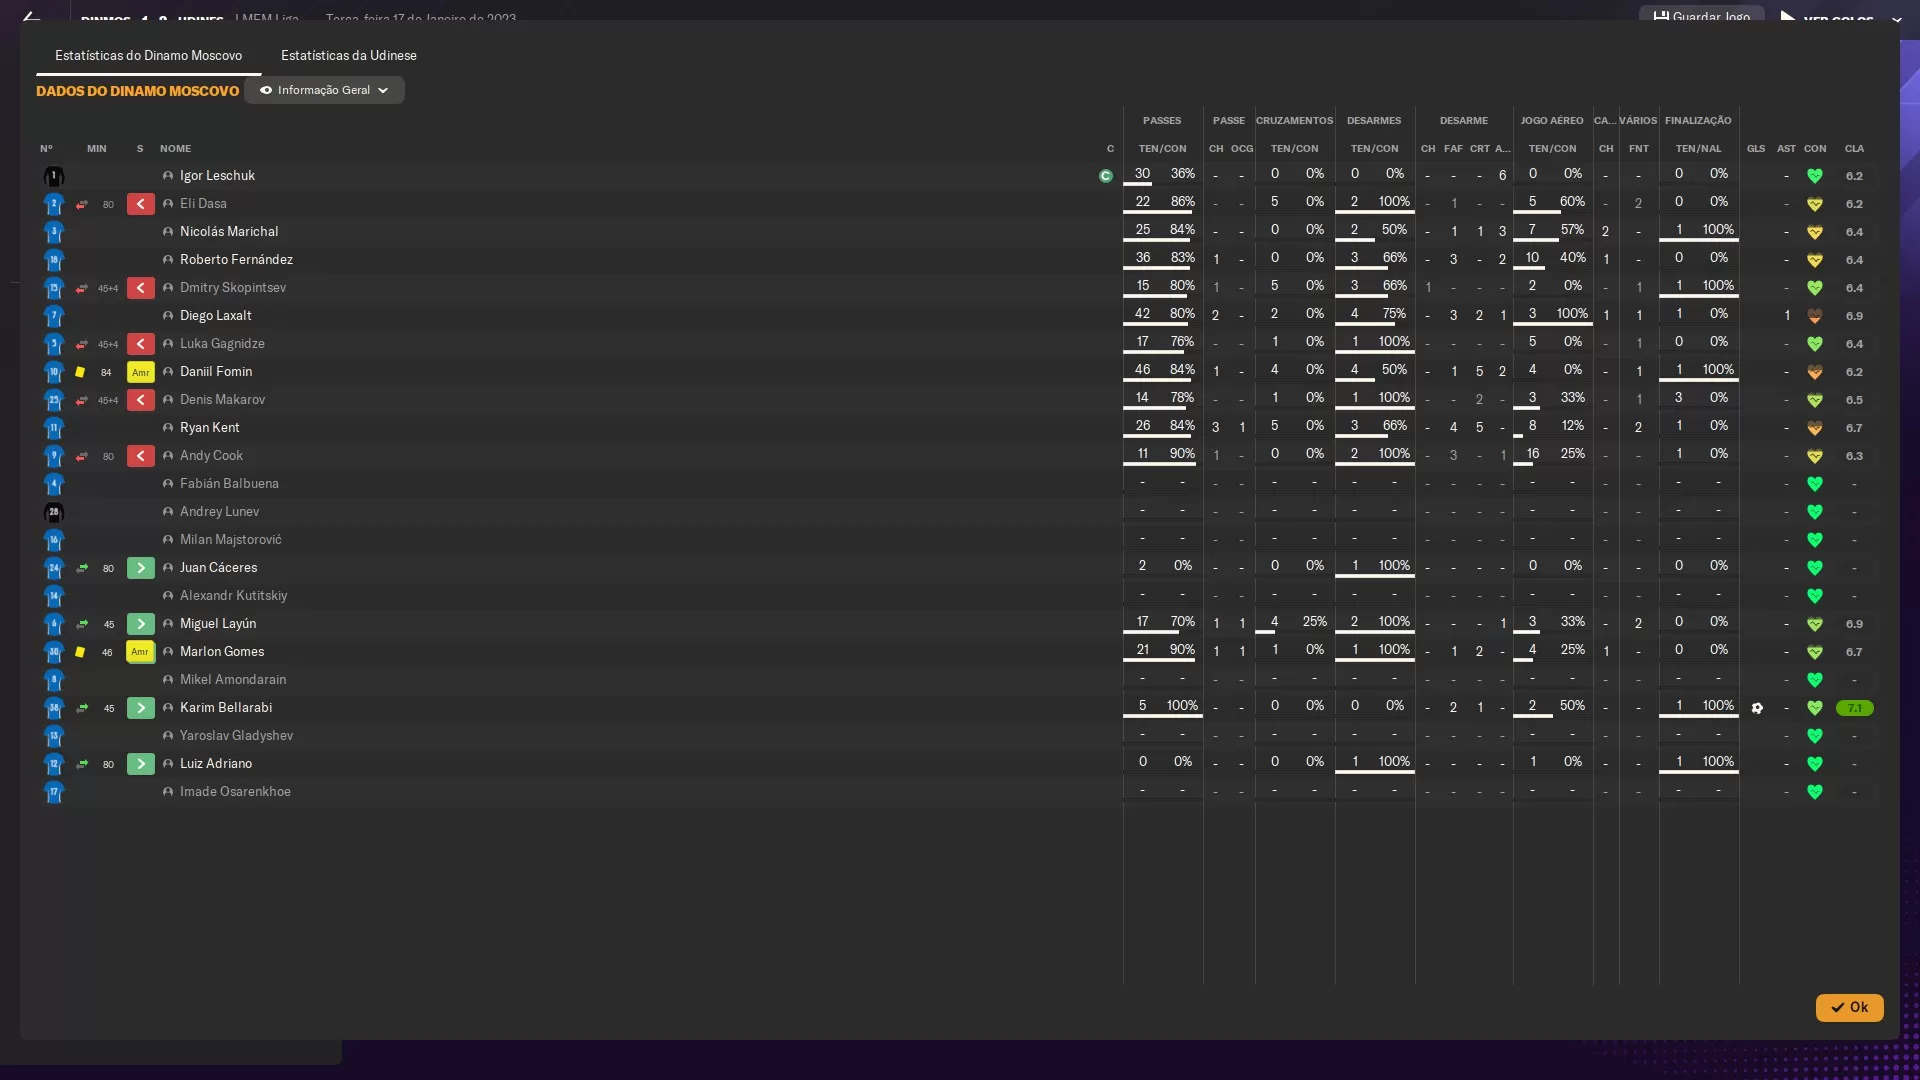Select Yaroslav Gladyshev row
1920x1080 pixels.
coord(958,736)
